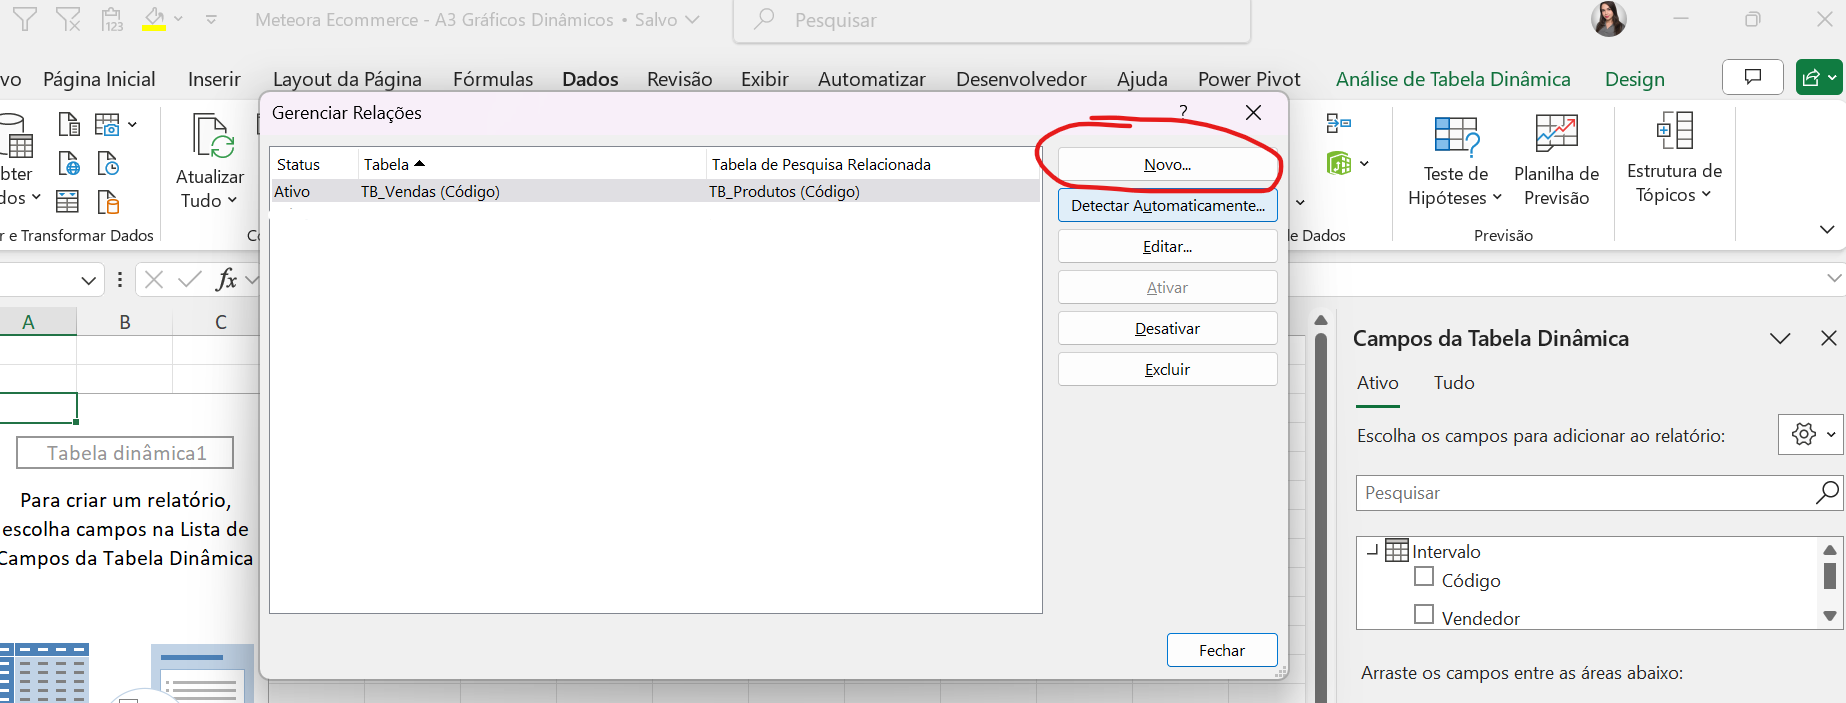The image size is (1846, 703).
Task: Open the Name Box dropdown arrow
Action: [88, 280]
